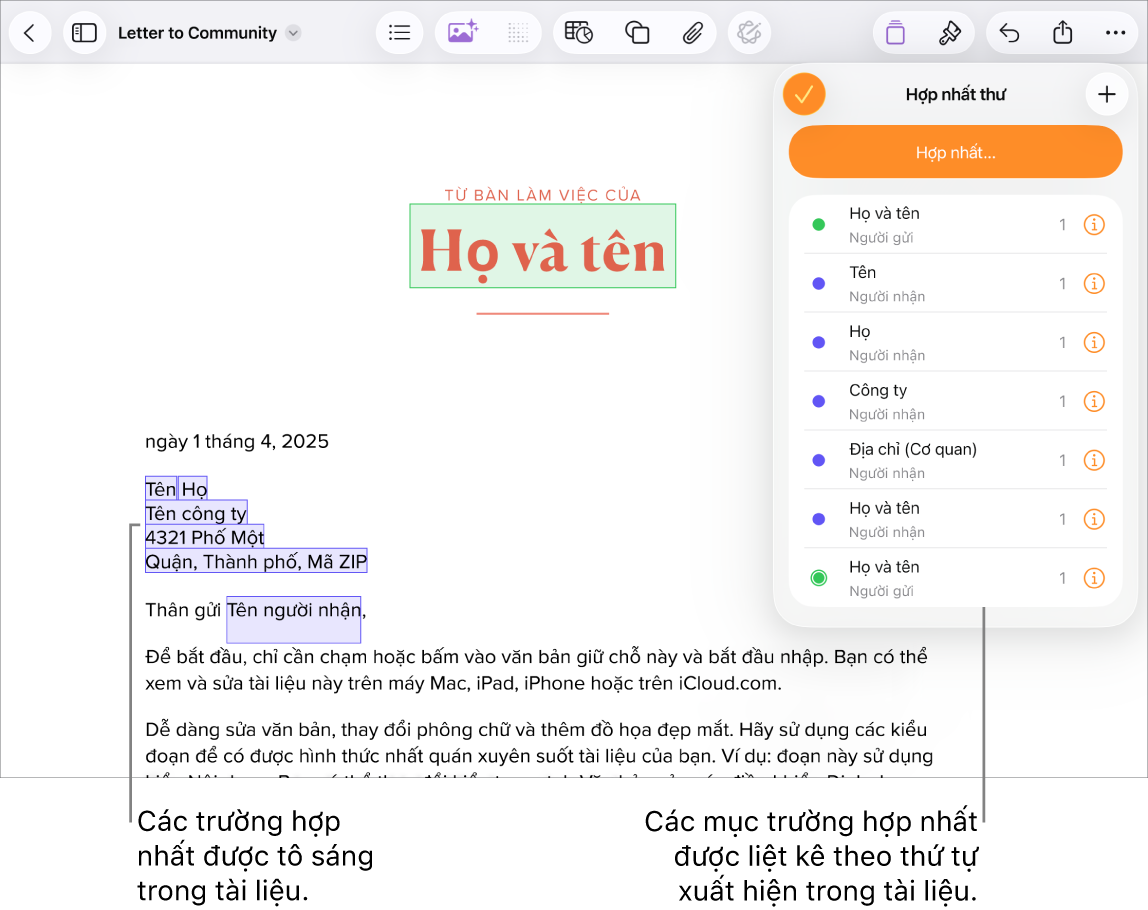
Task: Select the Họ và tên Người nhận row
Action: tap(955, 519)
